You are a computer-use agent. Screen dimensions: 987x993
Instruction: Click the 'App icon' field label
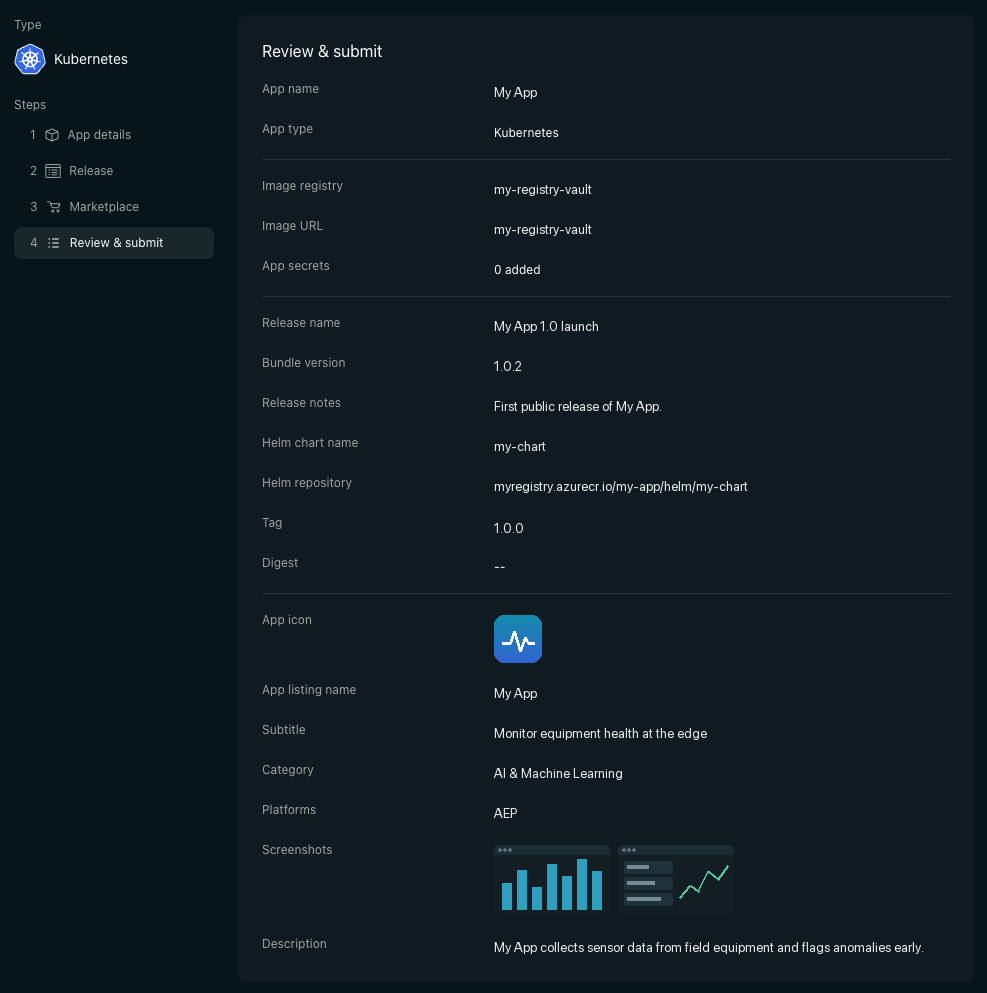[287, 620]
